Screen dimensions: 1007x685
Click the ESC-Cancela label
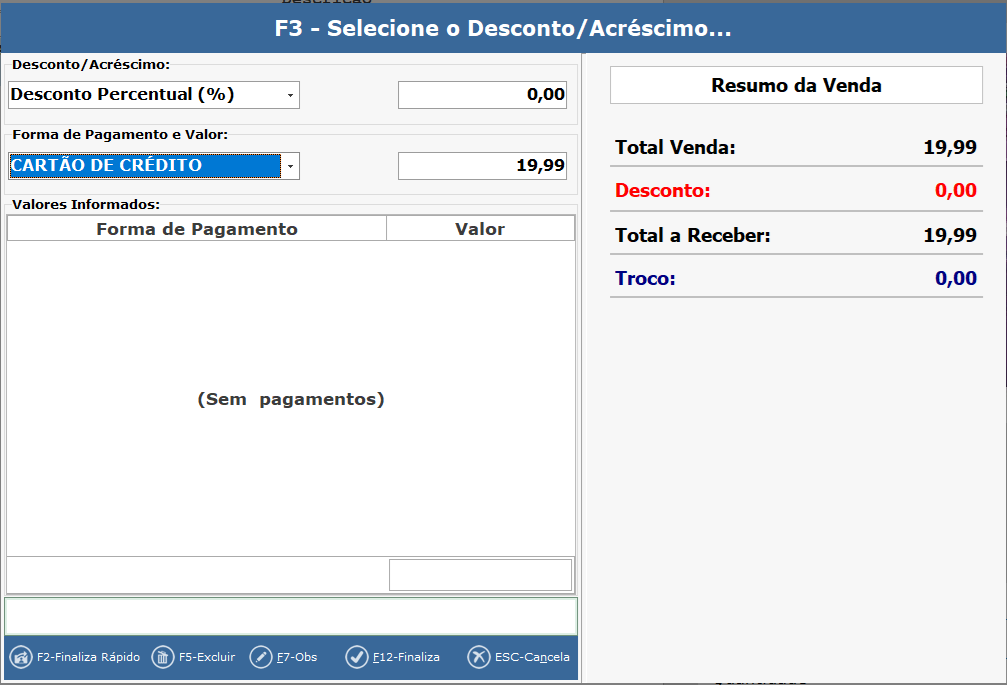[532, 657]
